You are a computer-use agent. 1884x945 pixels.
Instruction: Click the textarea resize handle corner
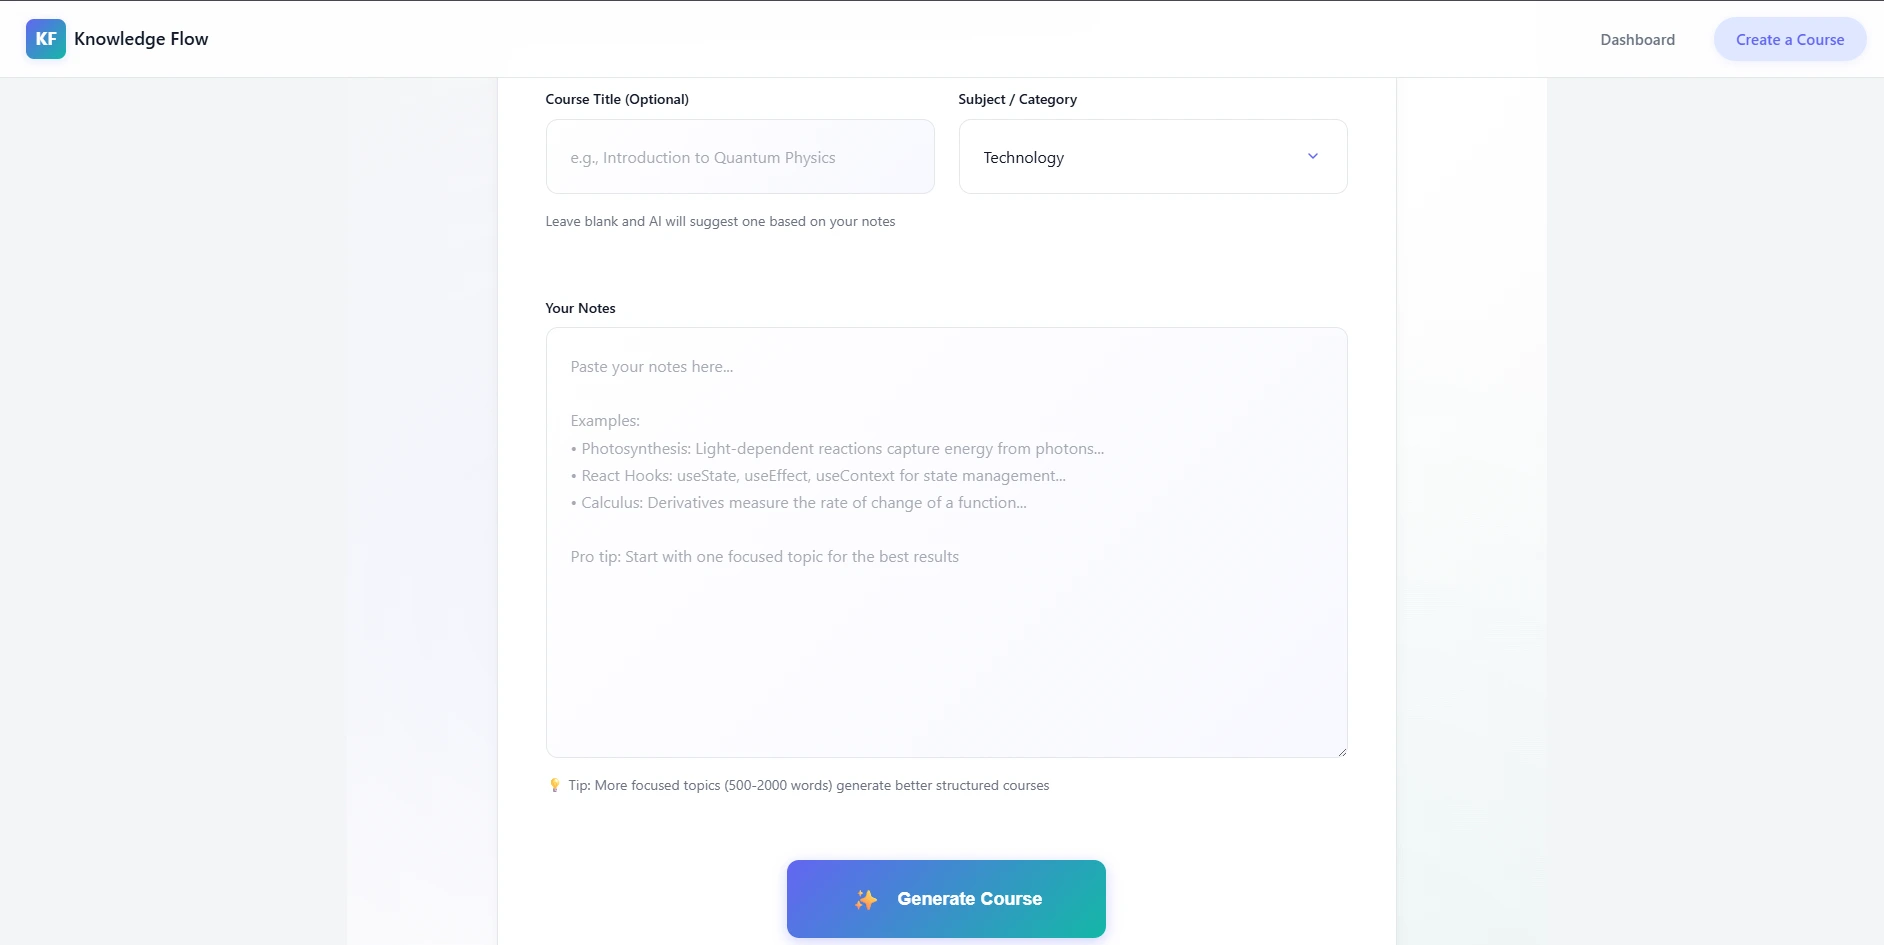[1342, 749]
